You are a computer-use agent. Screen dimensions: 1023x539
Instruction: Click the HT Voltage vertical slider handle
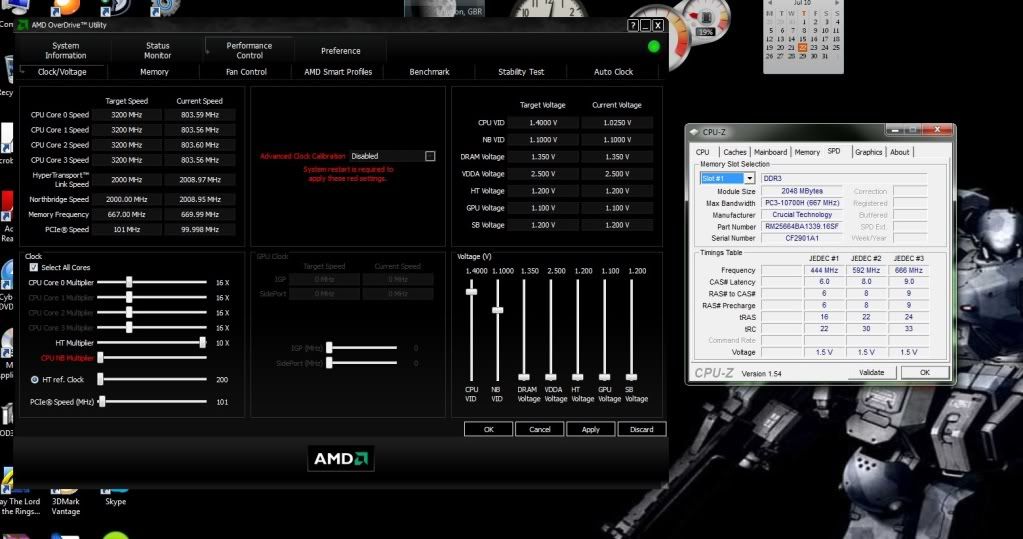(x=577, y=377)
